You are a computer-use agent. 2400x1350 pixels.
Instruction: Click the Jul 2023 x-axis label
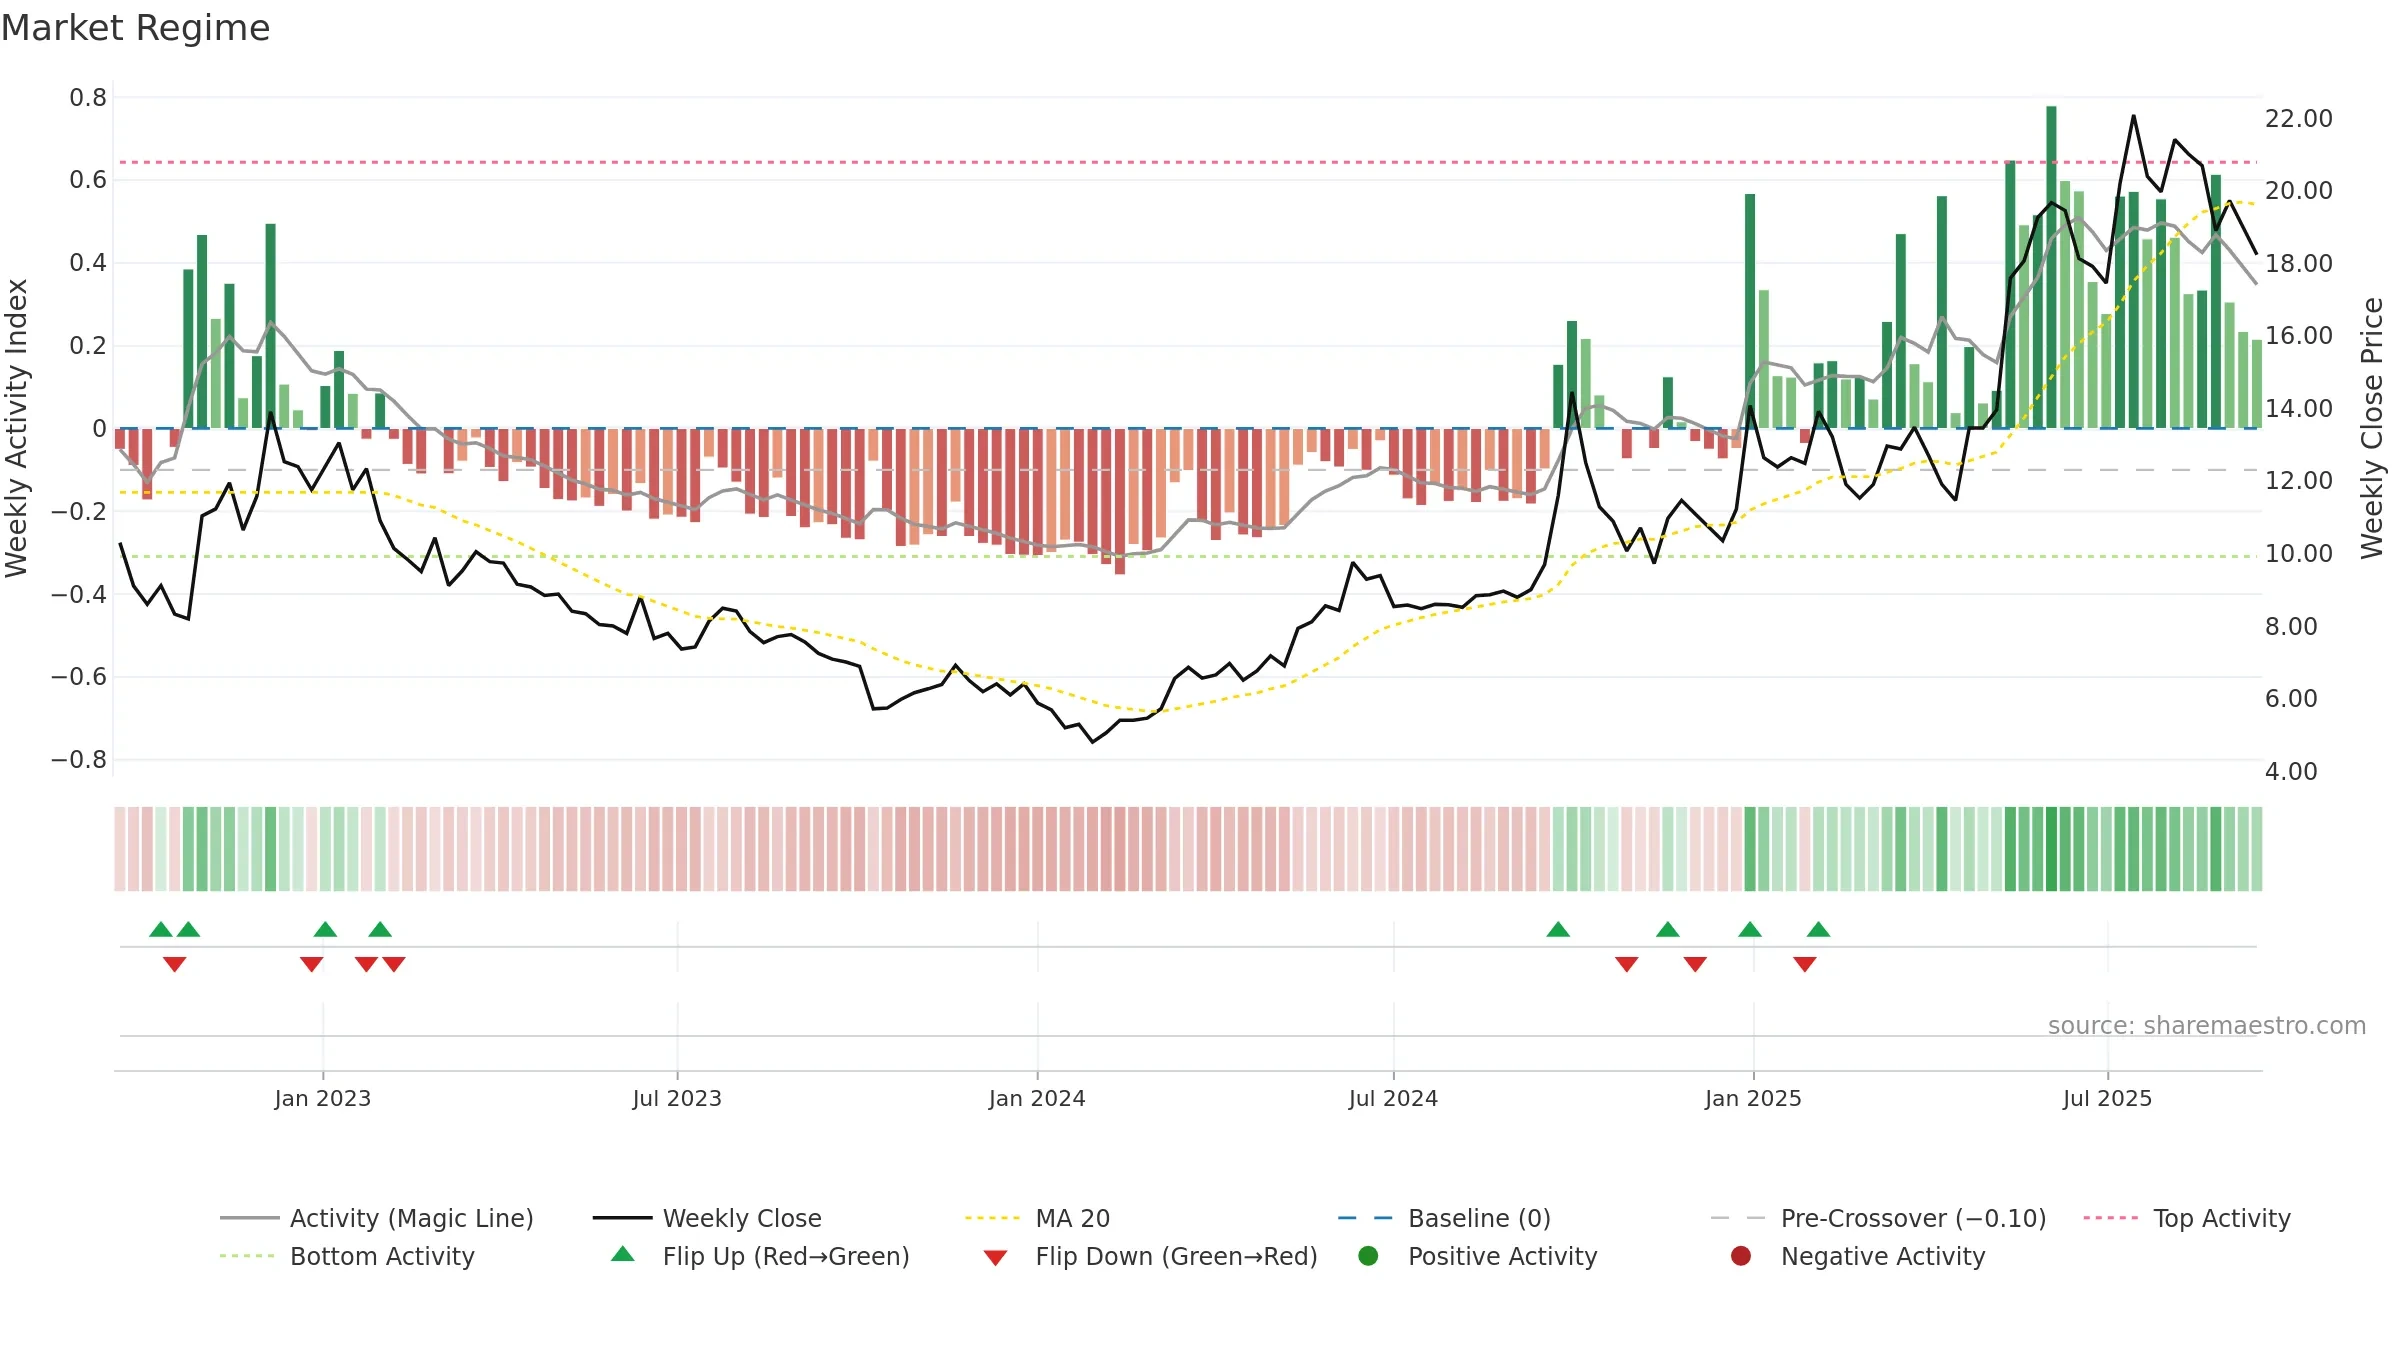[677, 1098]
